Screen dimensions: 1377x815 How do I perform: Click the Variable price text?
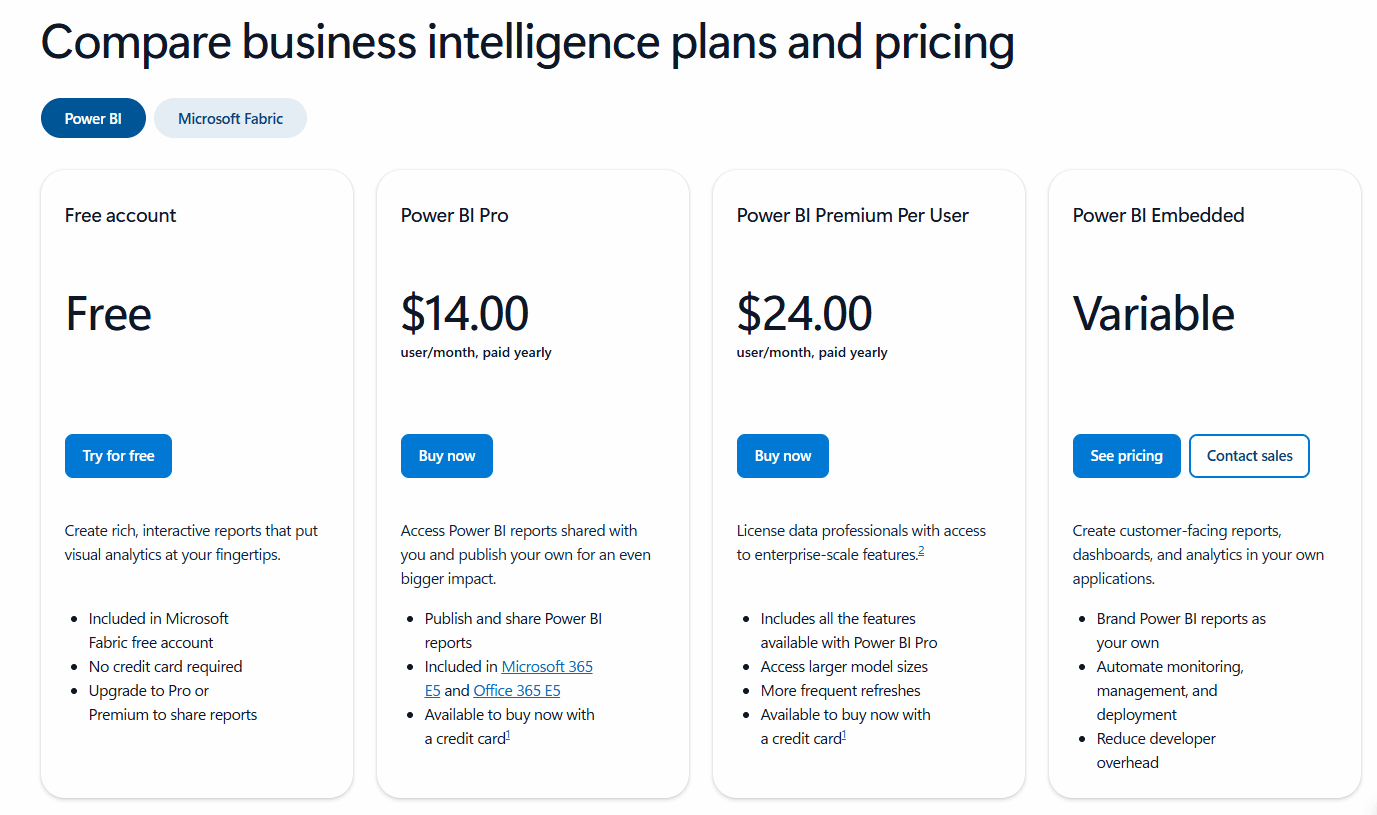(1154, 313)
